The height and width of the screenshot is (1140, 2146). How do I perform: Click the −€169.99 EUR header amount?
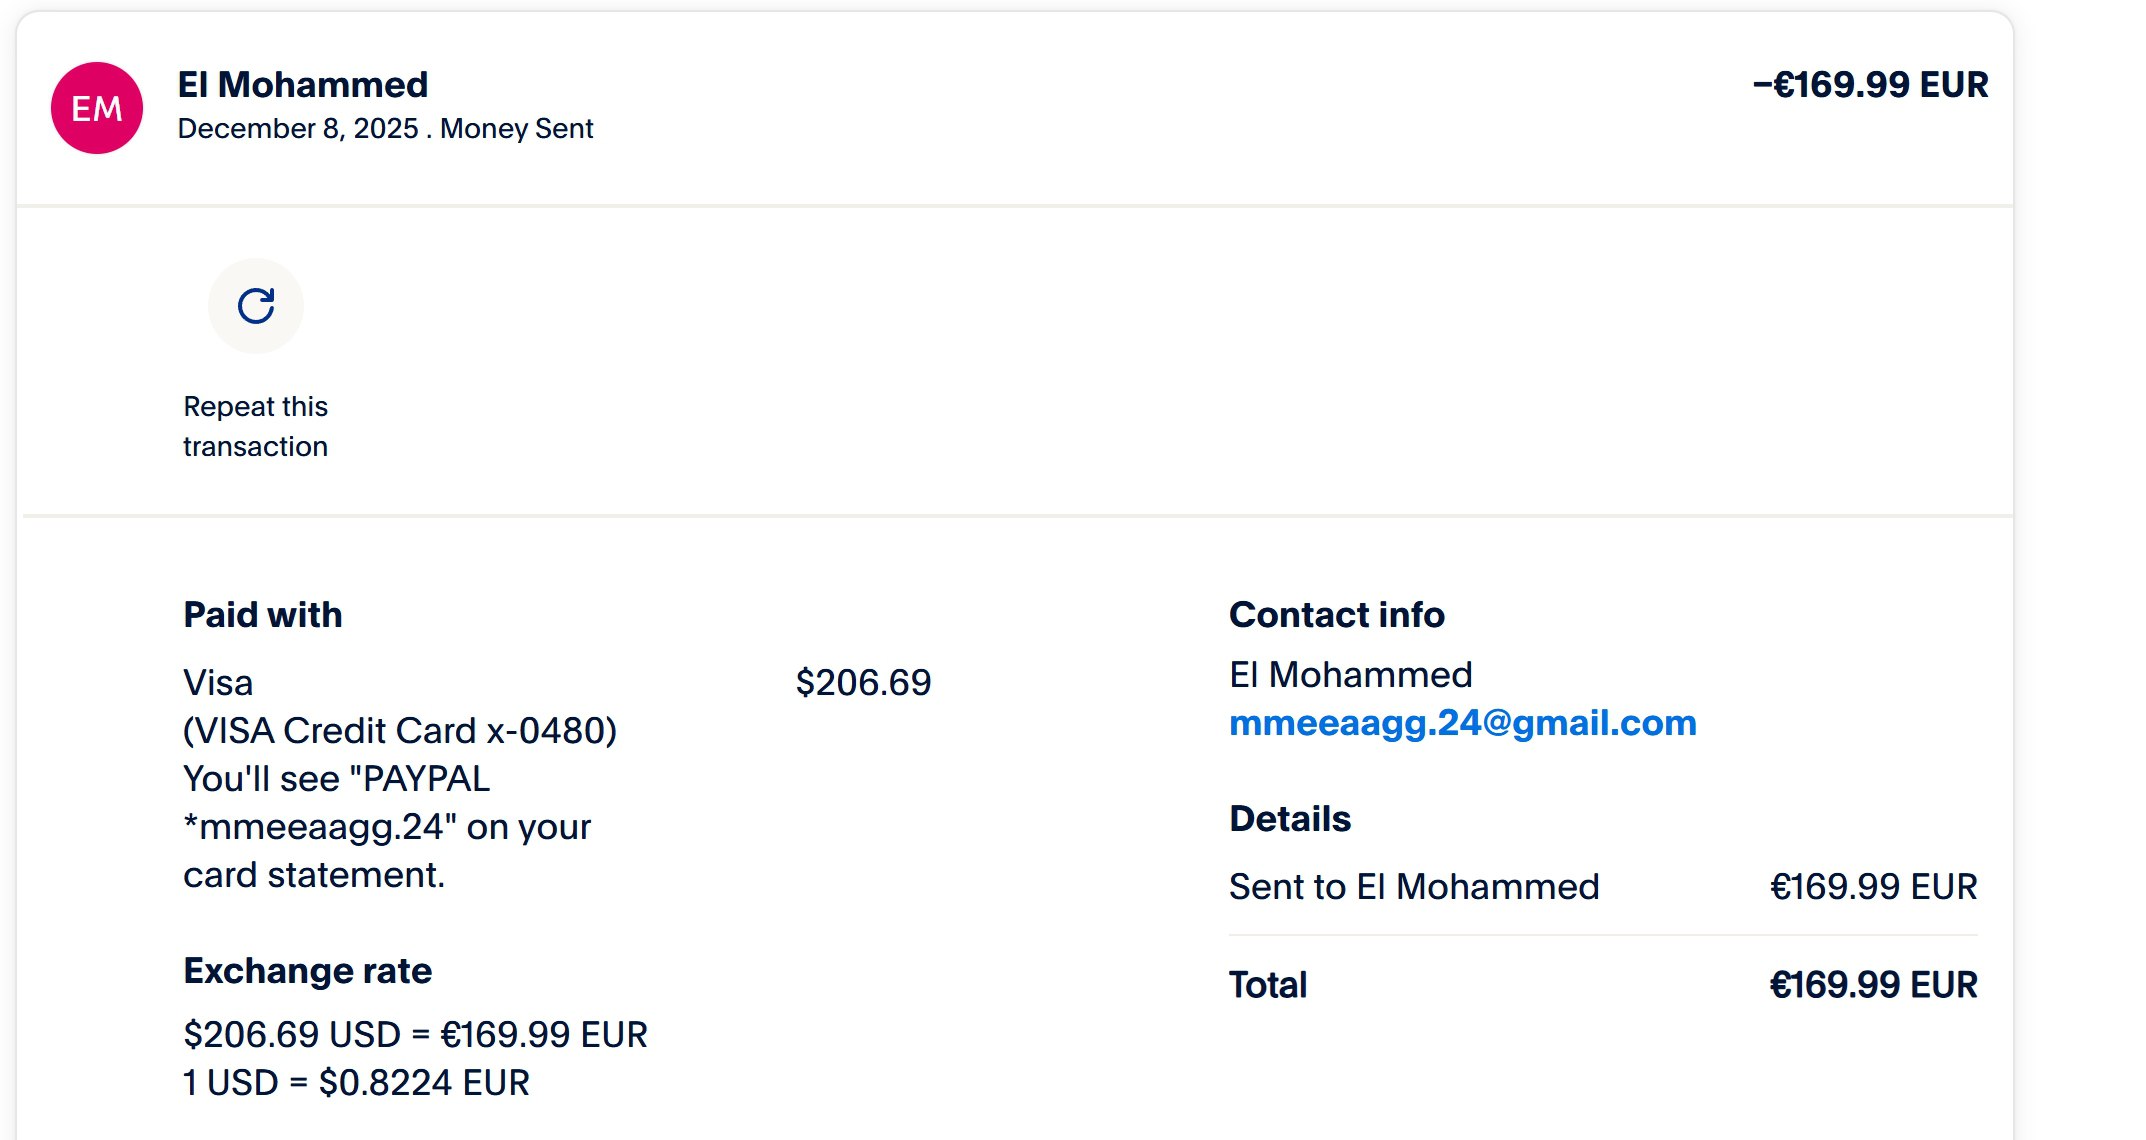pyautogui.click(x=1870, y=85)
